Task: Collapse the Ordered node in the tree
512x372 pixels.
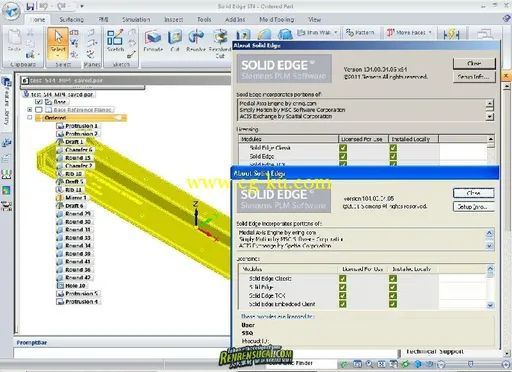Action: (30, 118)
